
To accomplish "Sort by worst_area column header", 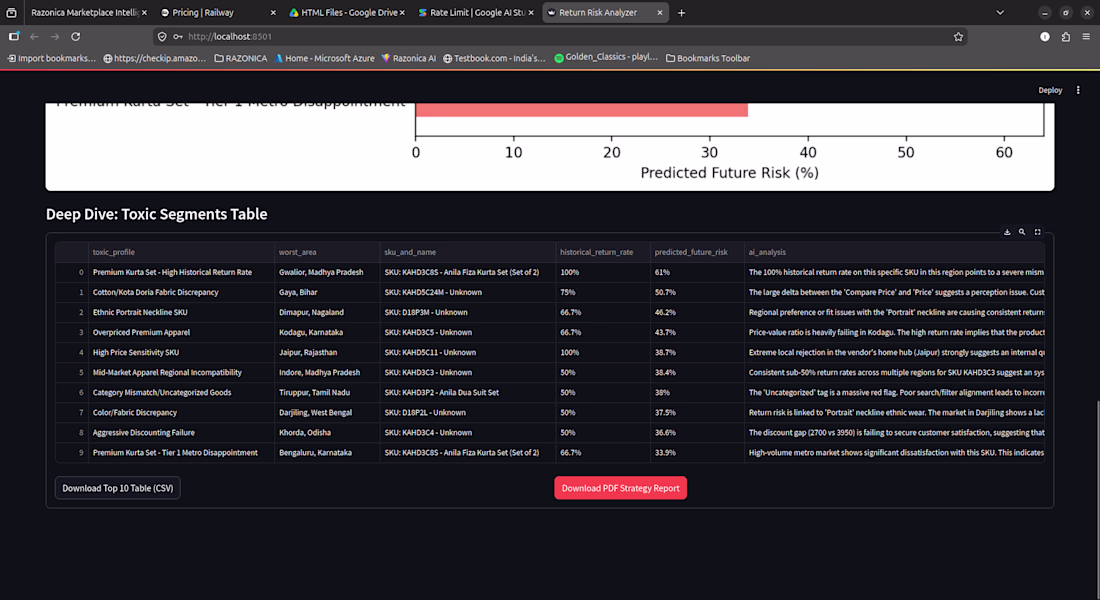I will (327, 252).
